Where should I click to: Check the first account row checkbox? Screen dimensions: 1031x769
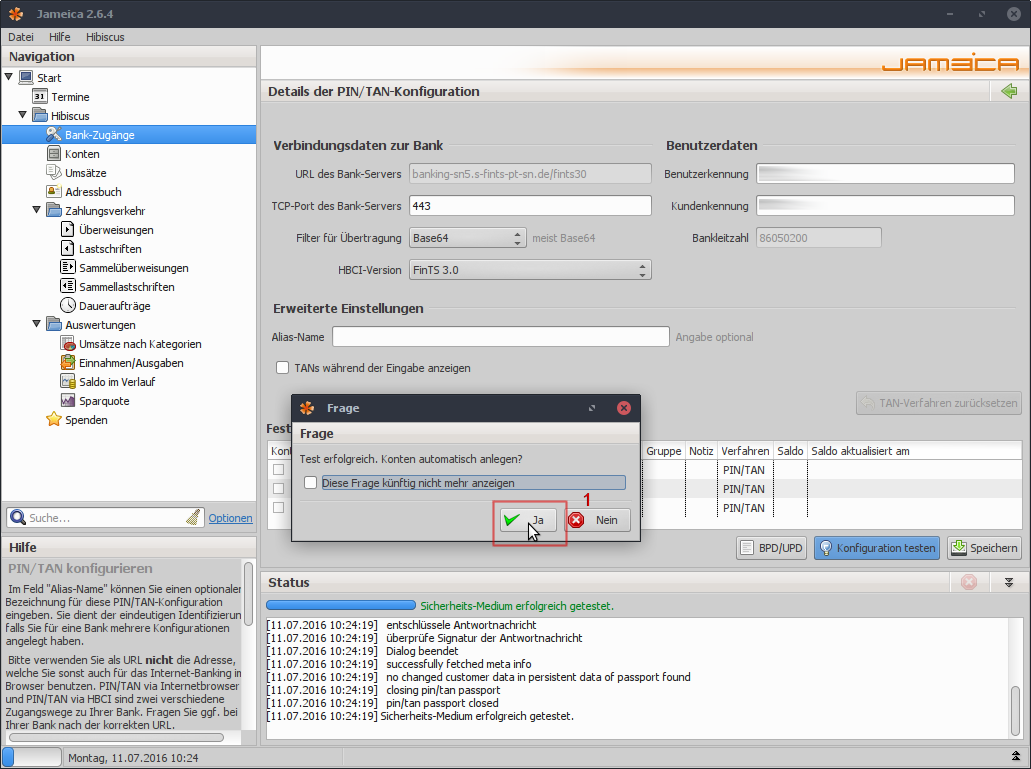(x=278, y=469)
